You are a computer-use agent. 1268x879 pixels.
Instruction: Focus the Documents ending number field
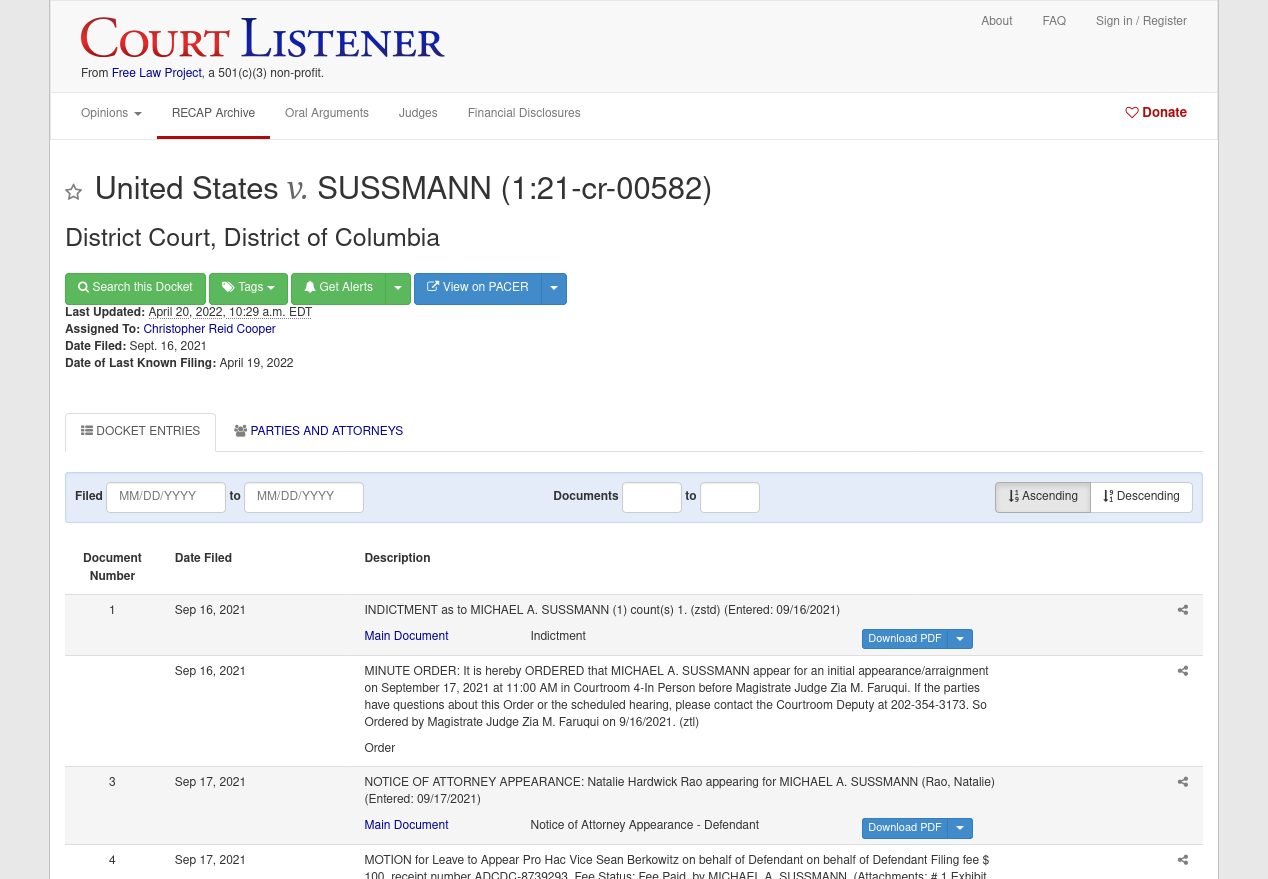point(730,497)
